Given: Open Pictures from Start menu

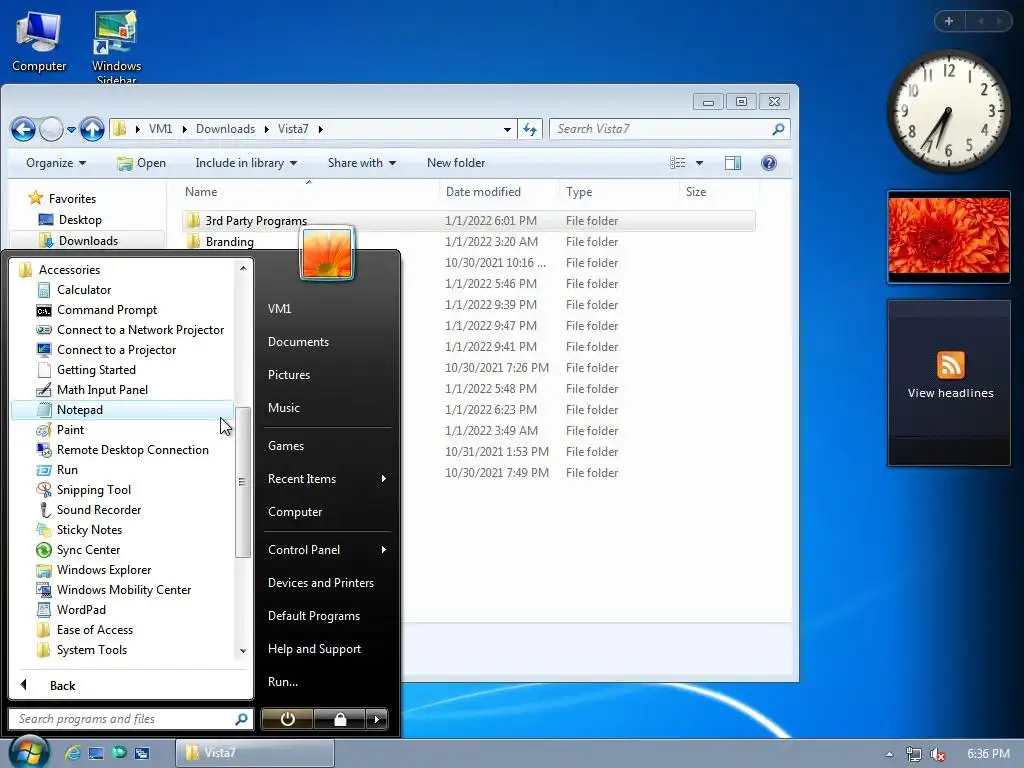Looking at the screenshot, I should 289,375.
